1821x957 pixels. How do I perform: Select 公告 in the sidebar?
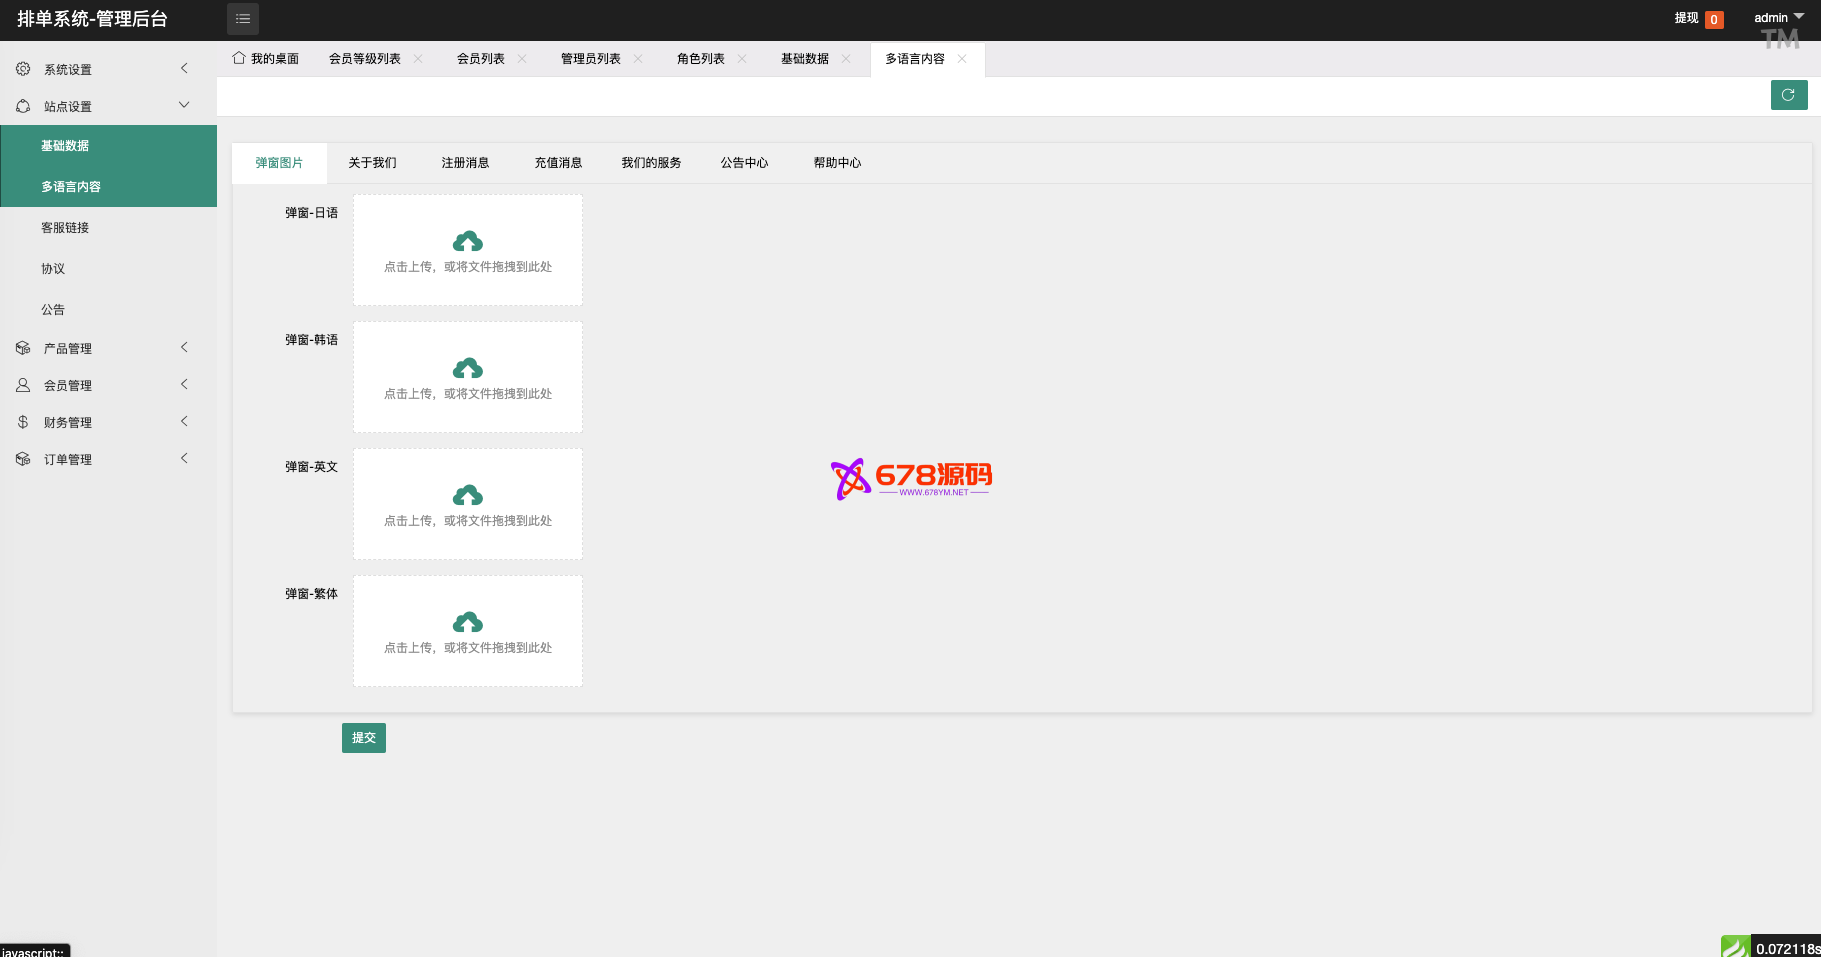tap(53, 310)
